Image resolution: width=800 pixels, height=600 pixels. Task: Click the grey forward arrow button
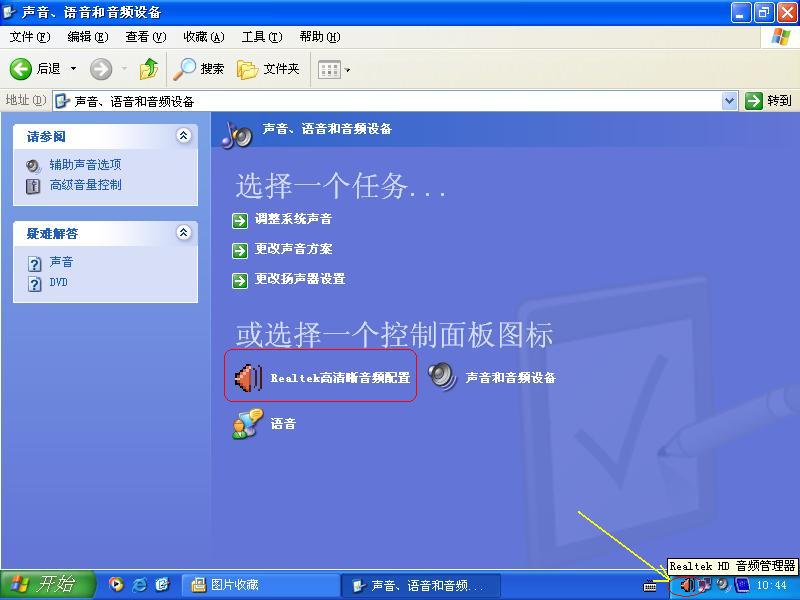(101, 69)
